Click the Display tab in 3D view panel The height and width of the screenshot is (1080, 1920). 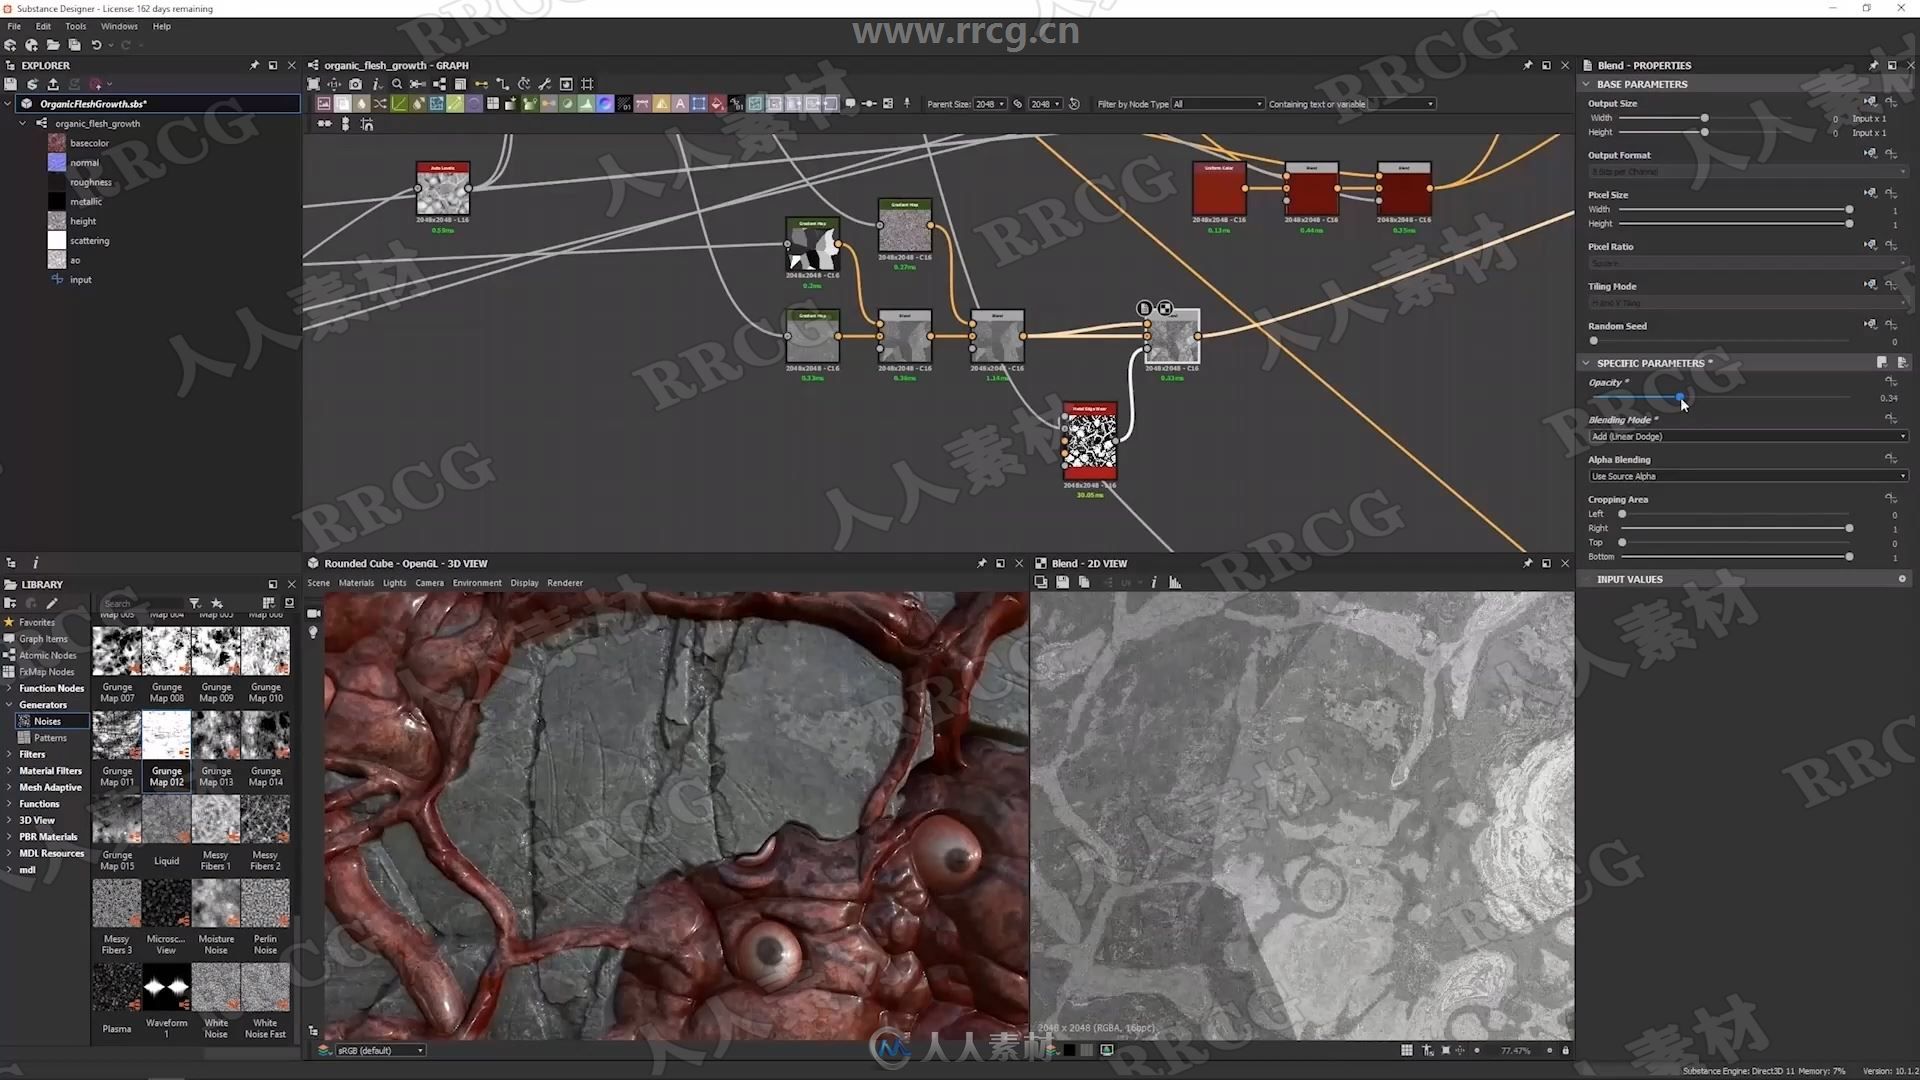(x=524, y=583)
